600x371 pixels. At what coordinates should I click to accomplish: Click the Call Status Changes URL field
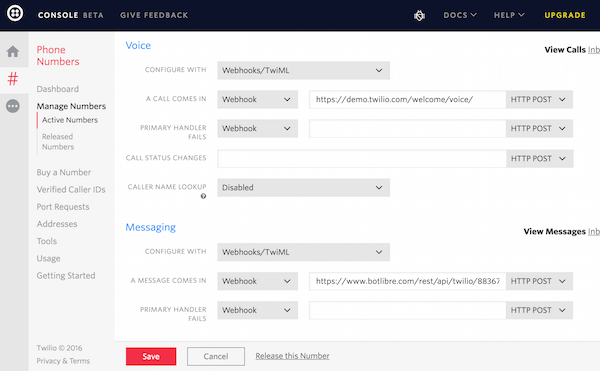click(362, 159)
